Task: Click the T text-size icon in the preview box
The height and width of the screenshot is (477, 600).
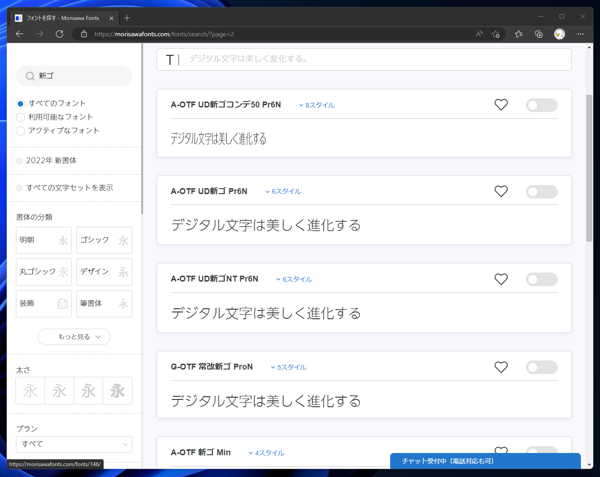Action: tap(170, 60)
